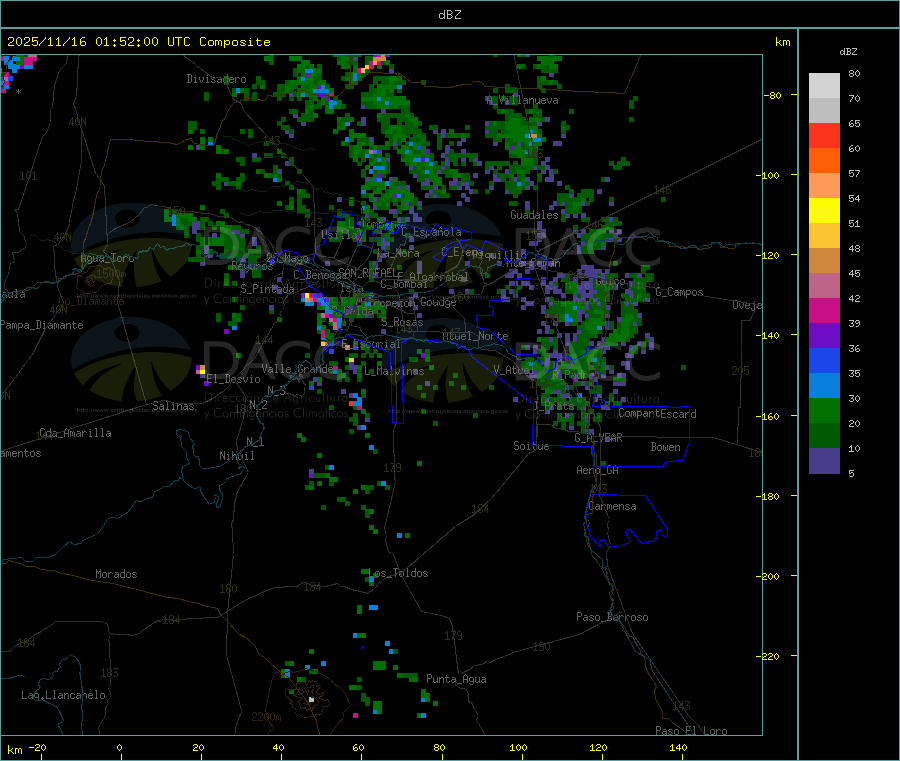Click the dBZ heading above the legend
The width and height of the screenshot is (900, 761).
coord(848,52)
